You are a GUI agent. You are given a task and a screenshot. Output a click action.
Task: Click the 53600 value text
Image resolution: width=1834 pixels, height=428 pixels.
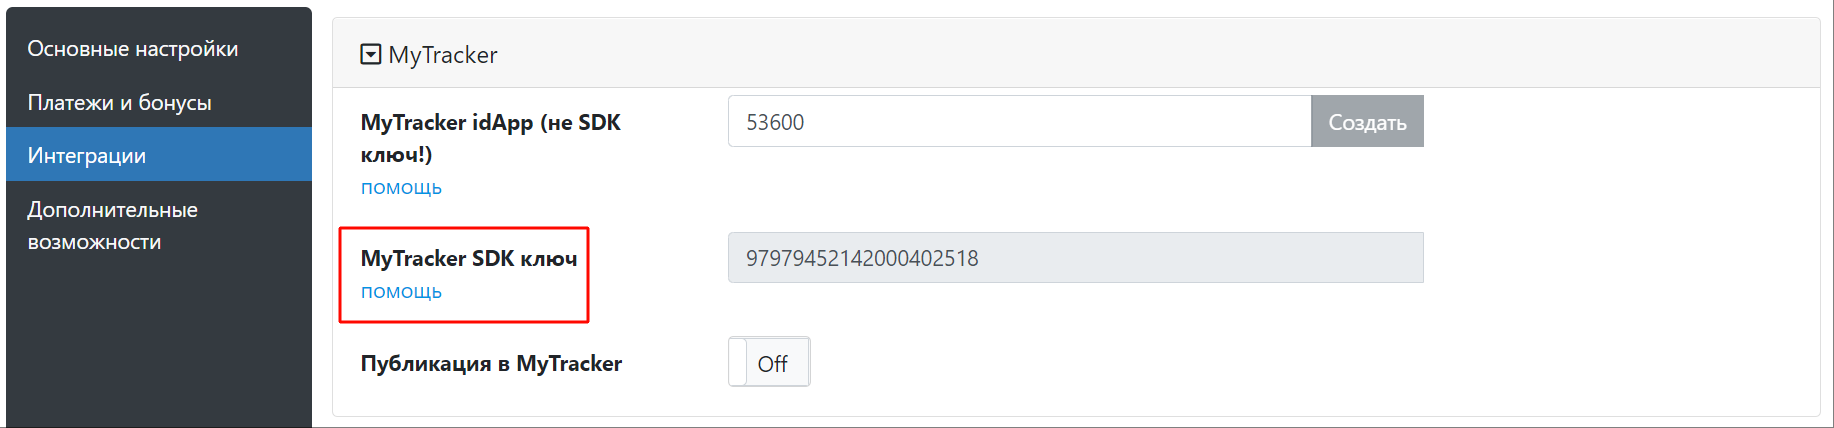[x=775, y=122]
